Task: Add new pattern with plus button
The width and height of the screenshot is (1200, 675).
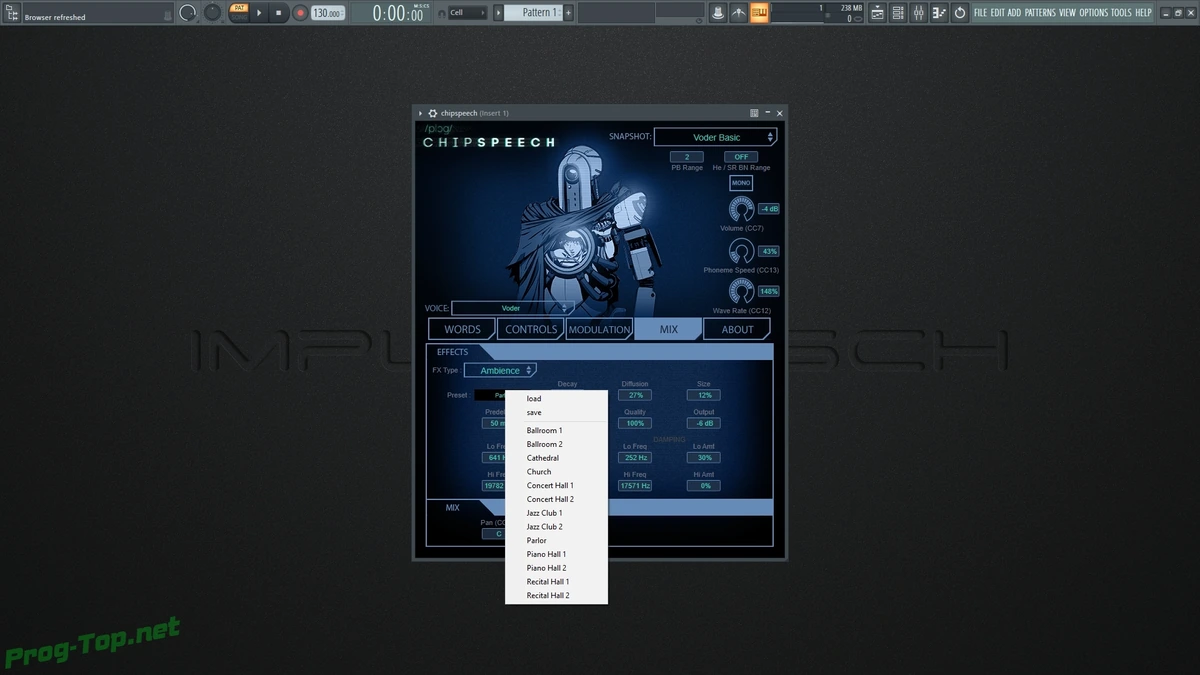Action: 569,13
